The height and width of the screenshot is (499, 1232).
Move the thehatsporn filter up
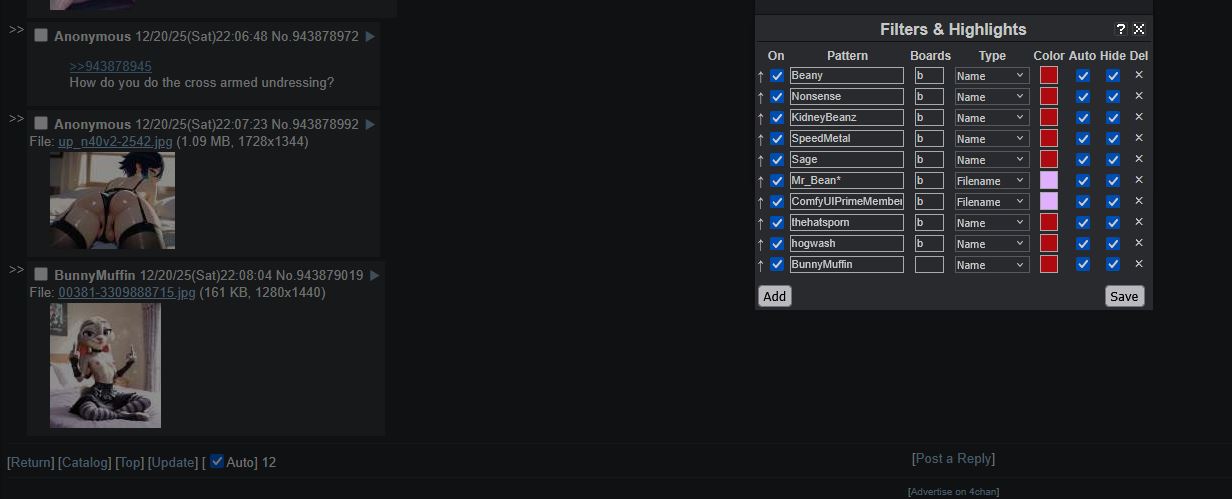[x=761, y=223]
